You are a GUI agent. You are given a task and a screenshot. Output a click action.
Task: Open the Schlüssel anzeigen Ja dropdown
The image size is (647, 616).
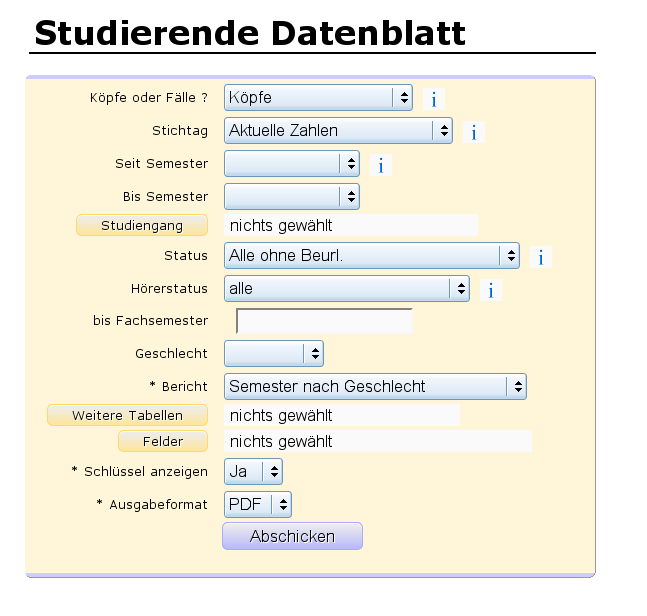pos(253,471)
